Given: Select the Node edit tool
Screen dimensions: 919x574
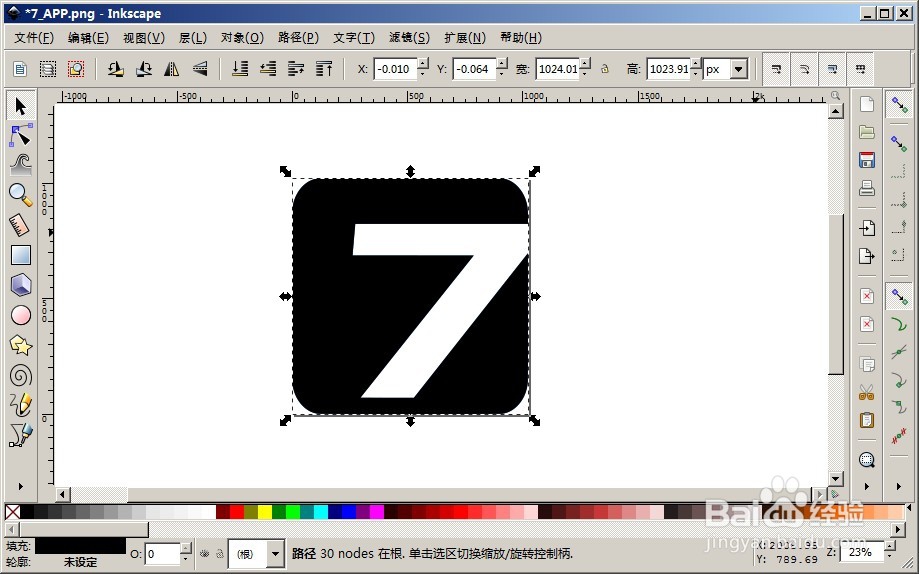Looking at the screenshot, I should pos(21,136).
